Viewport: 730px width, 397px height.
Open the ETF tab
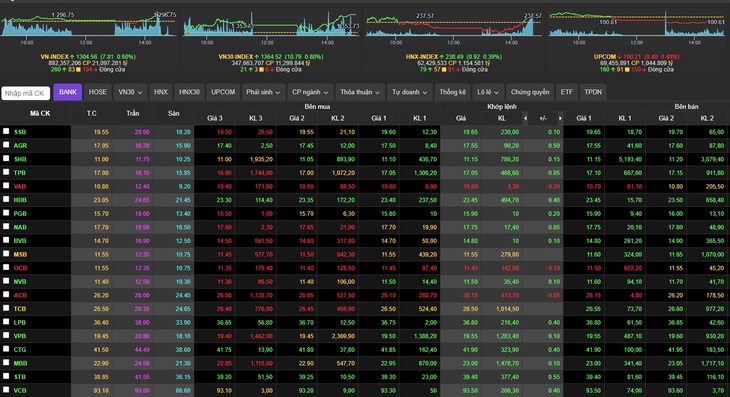[x=567, y=92]
